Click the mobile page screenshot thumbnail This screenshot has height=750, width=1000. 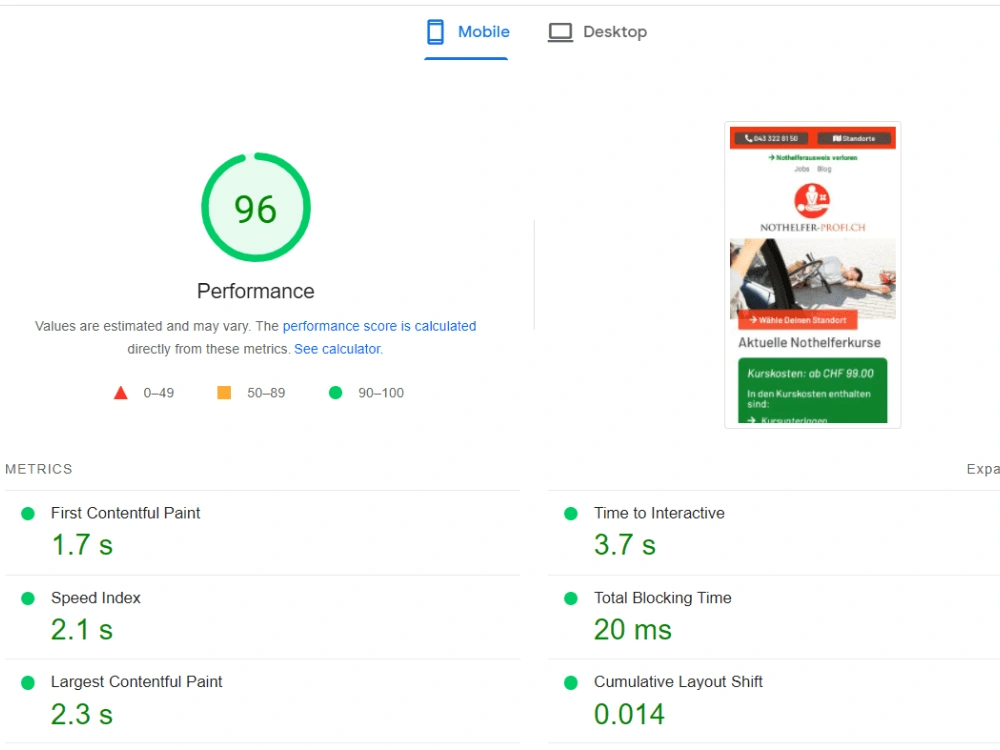pos(812,275)
